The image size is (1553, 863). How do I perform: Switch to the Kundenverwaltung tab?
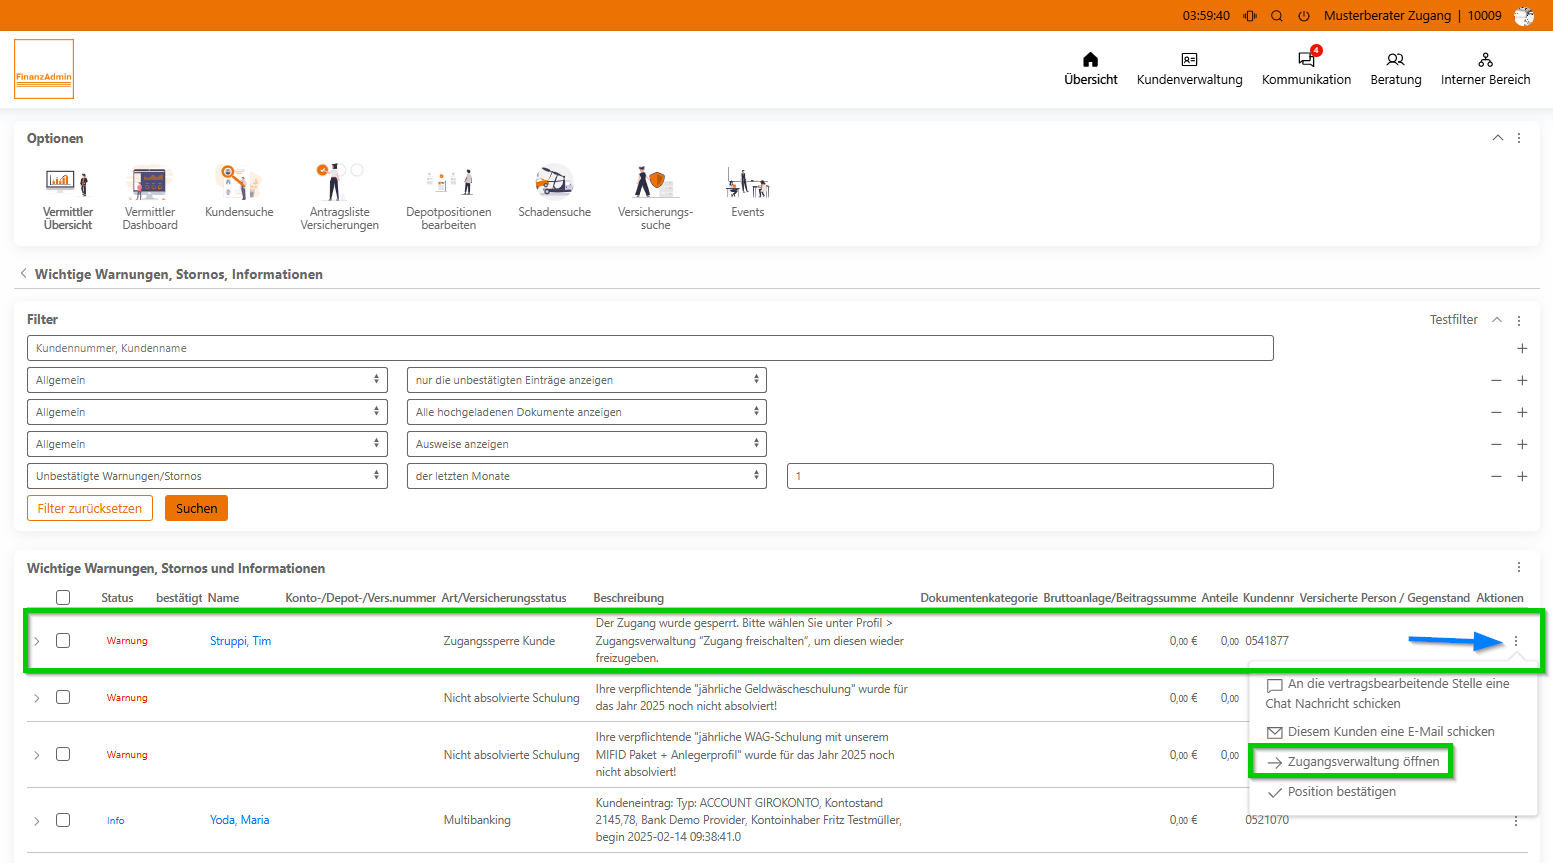click(x=1189, y=68)
